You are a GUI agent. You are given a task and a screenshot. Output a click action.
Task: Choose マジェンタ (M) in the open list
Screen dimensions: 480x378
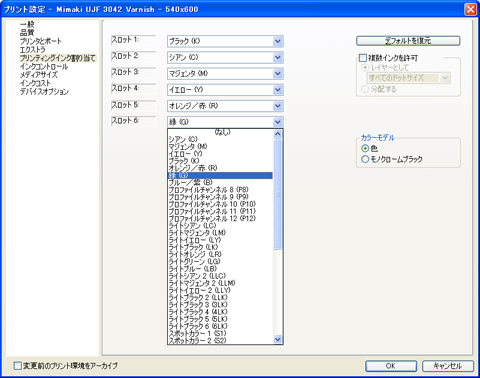click(220, 146)
